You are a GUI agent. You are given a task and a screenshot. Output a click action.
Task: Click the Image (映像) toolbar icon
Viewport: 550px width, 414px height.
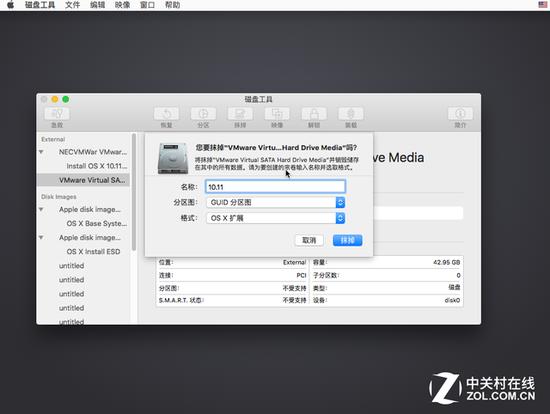tap(277, 114)
